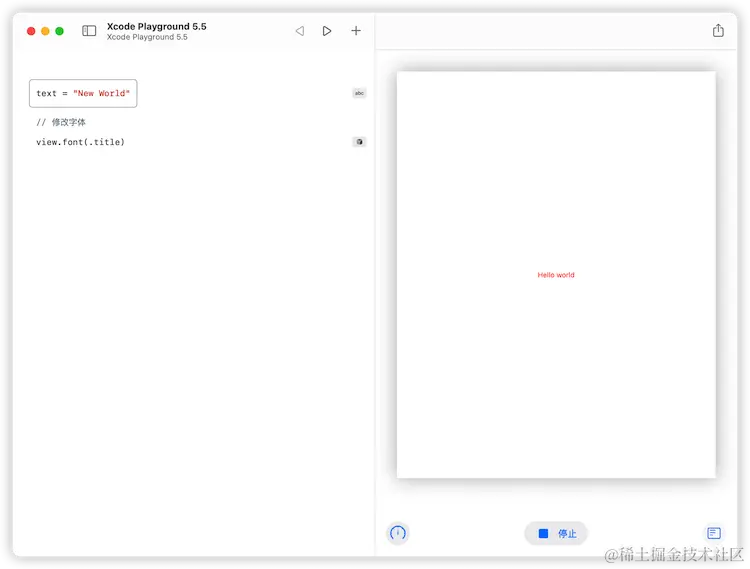750x569 pixels.
Task: Click the red Hello world preview text
Action: coord(556,275)
